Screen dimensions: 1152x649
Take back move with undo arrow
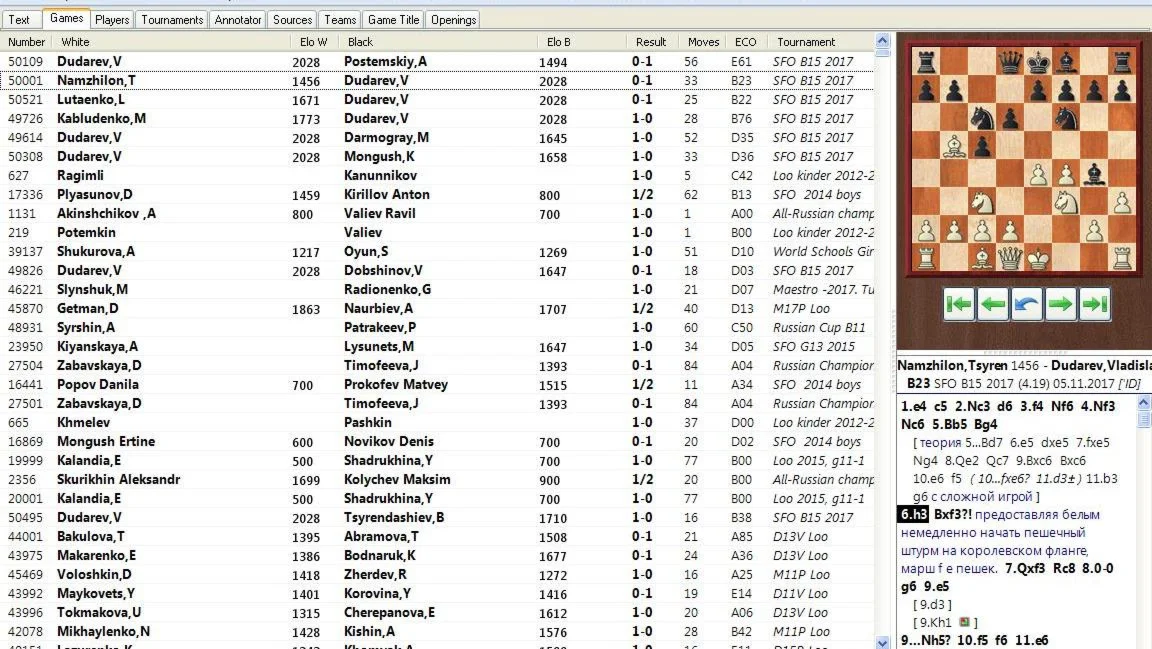click(x=1026, y=304)
